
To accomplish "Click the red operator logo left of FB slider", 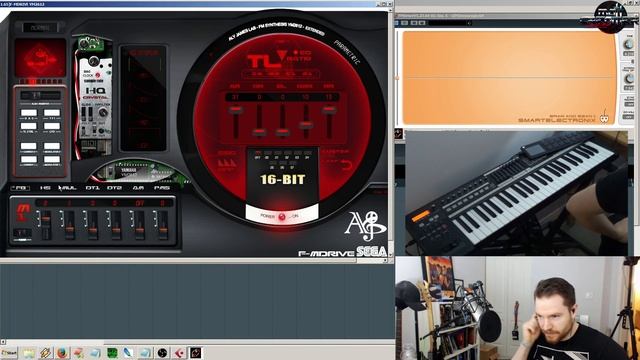I will coord(23,212).
